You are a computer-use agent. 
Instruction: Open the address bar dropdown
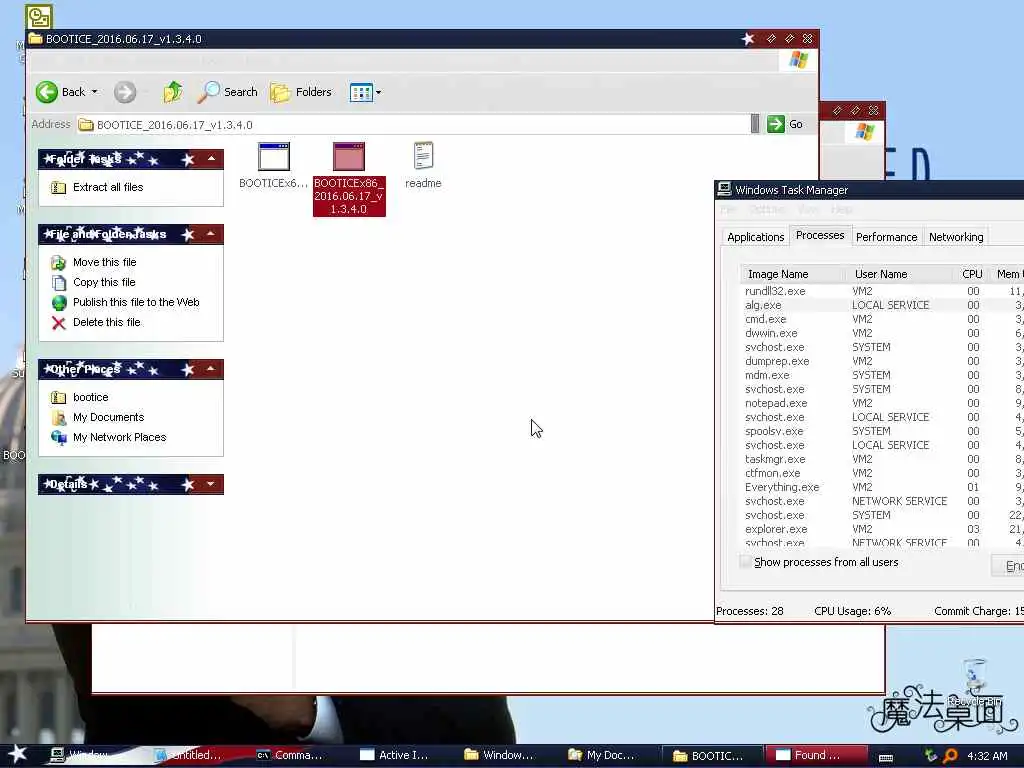point(755,124)
